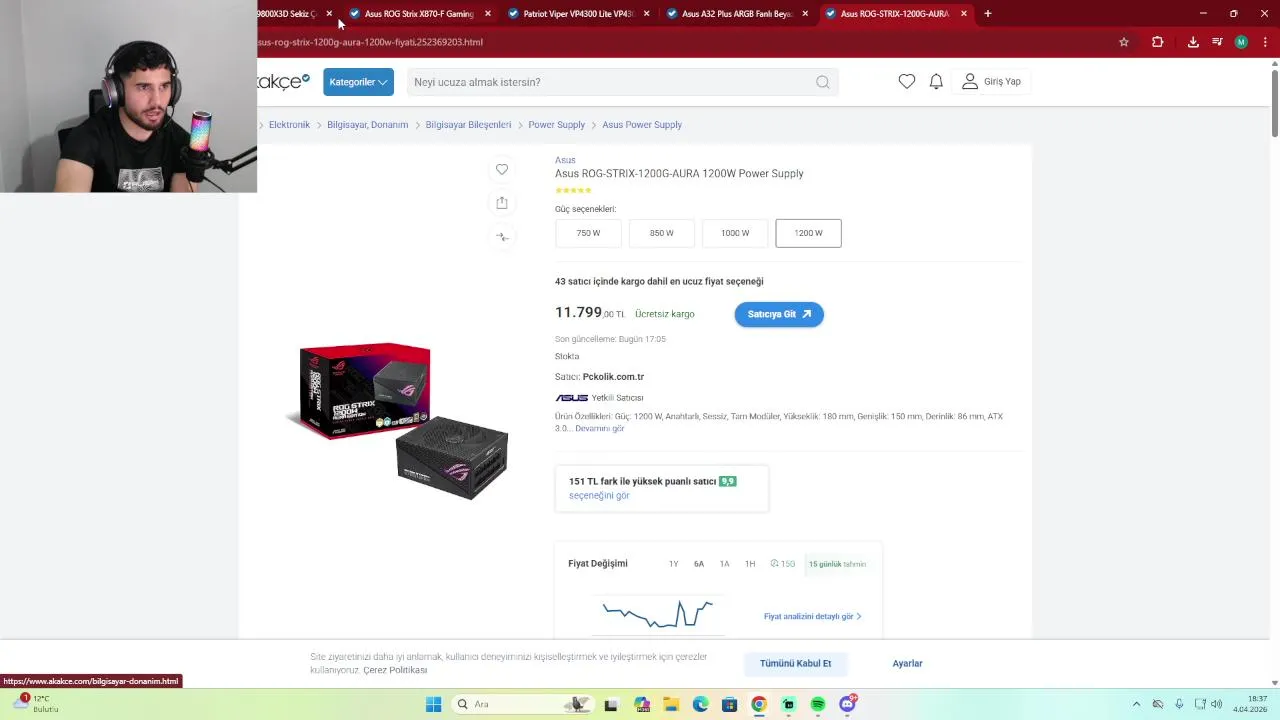Set price chart range to 1H
Viewport: 1280px width, 720px height.
750,564
